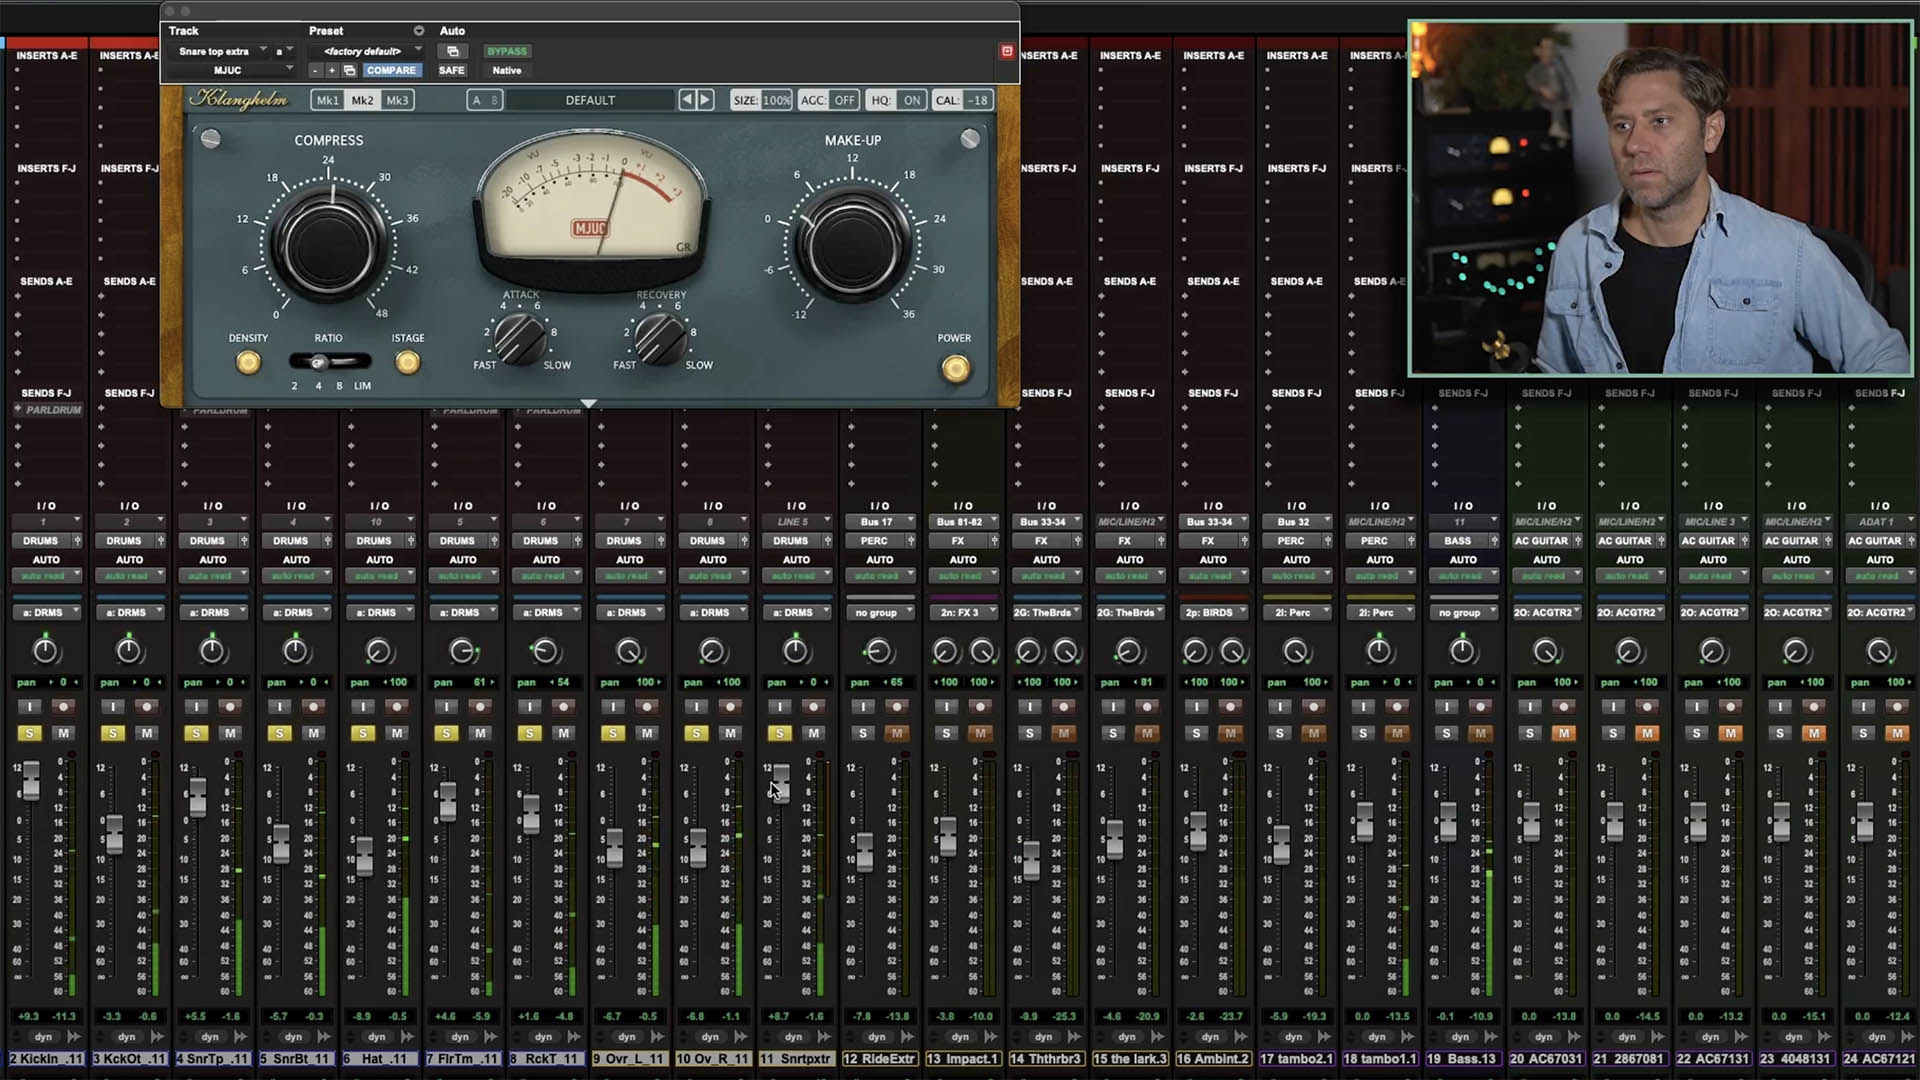Open the MJUC plugin selector dropdown
This screenshot has width=1920, height=1080.
233,70
